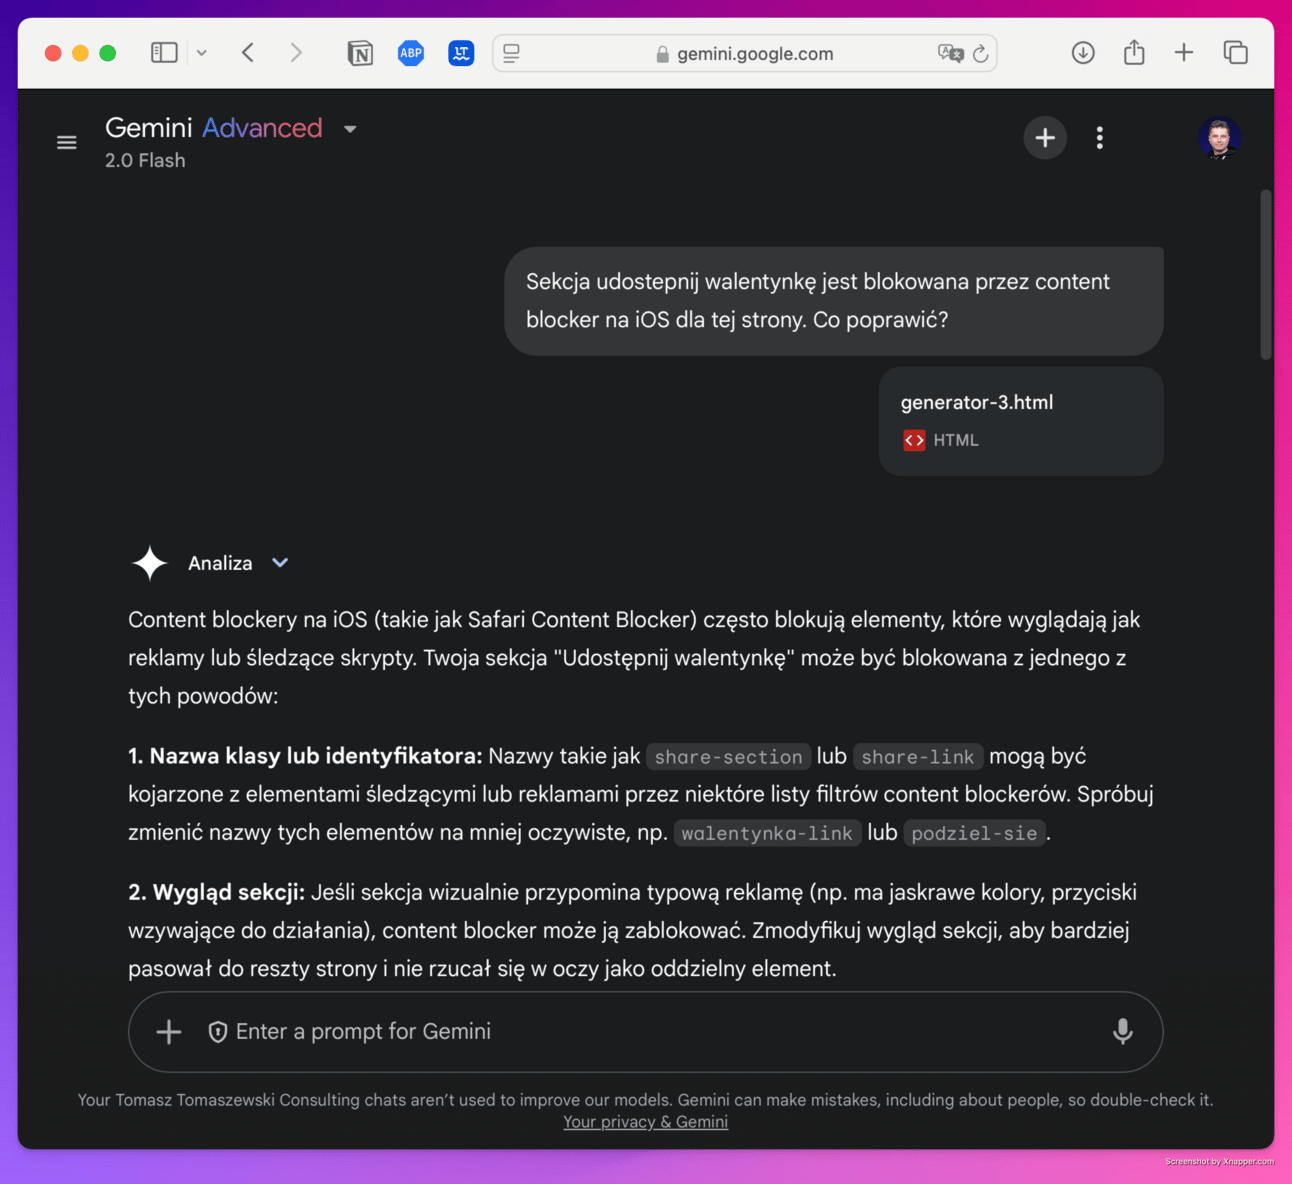Click the user message about content blocker
Image resolution: width=1292 pixels, height=1184 pixels.
834,301
